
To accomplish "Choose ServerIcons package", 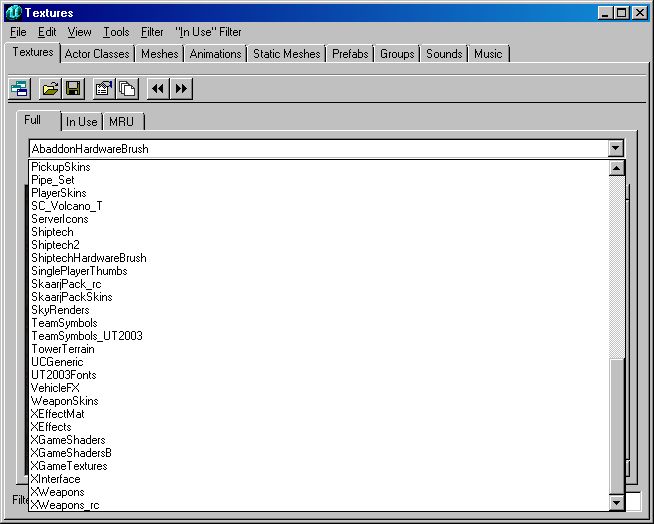I will (x=319, y=219).
